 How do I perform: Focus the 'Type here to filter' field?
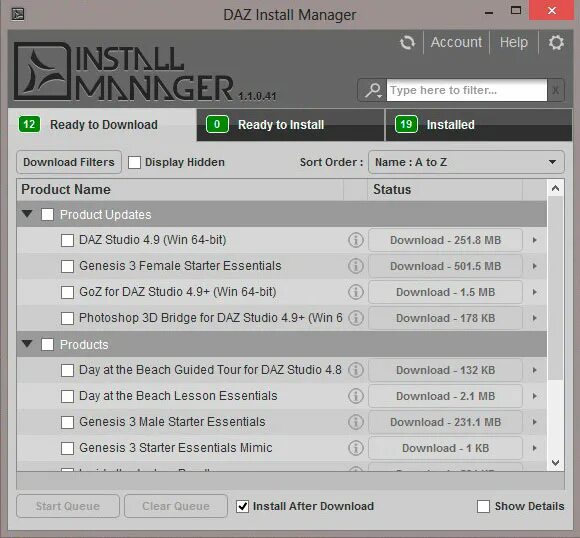(466, 90)
